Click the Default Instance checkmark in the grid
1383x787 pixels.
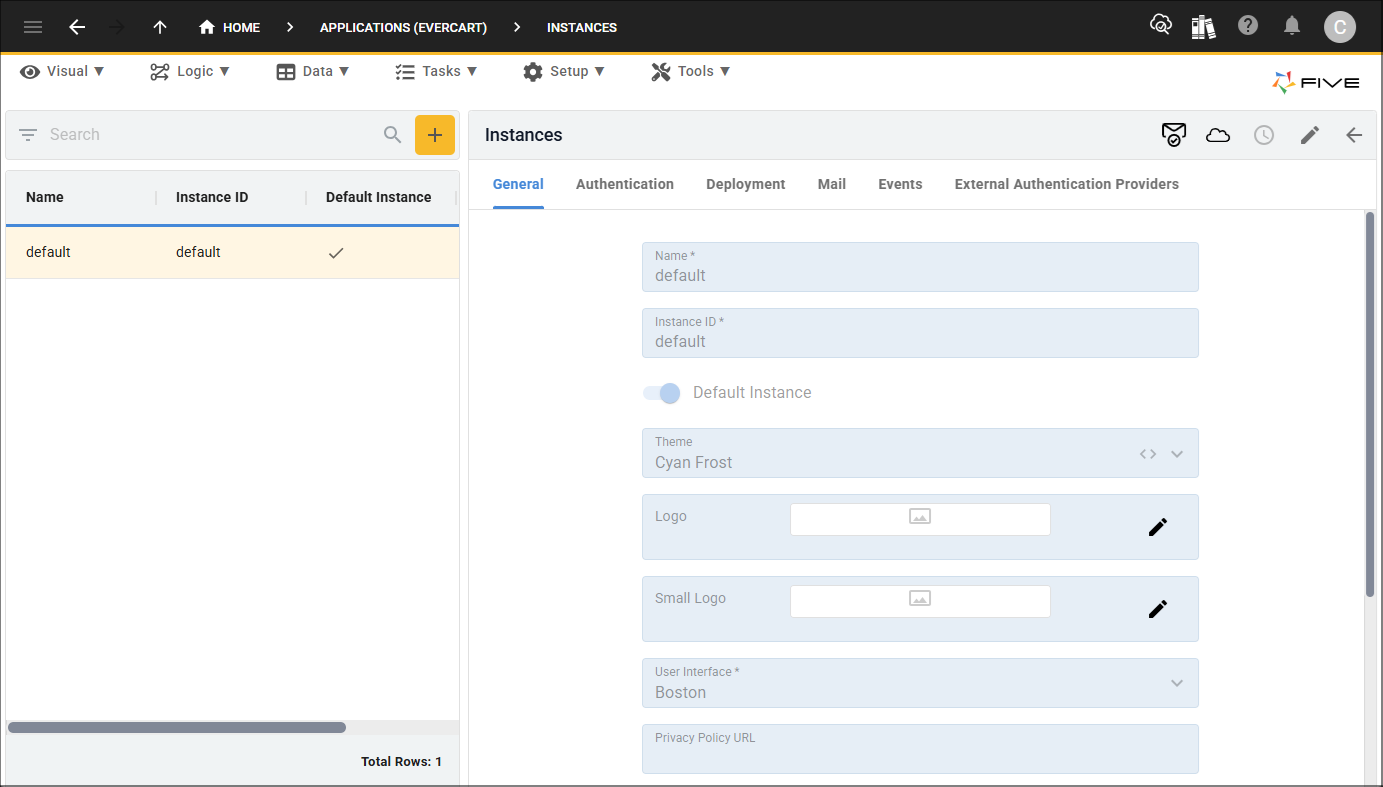pos(335,252)
